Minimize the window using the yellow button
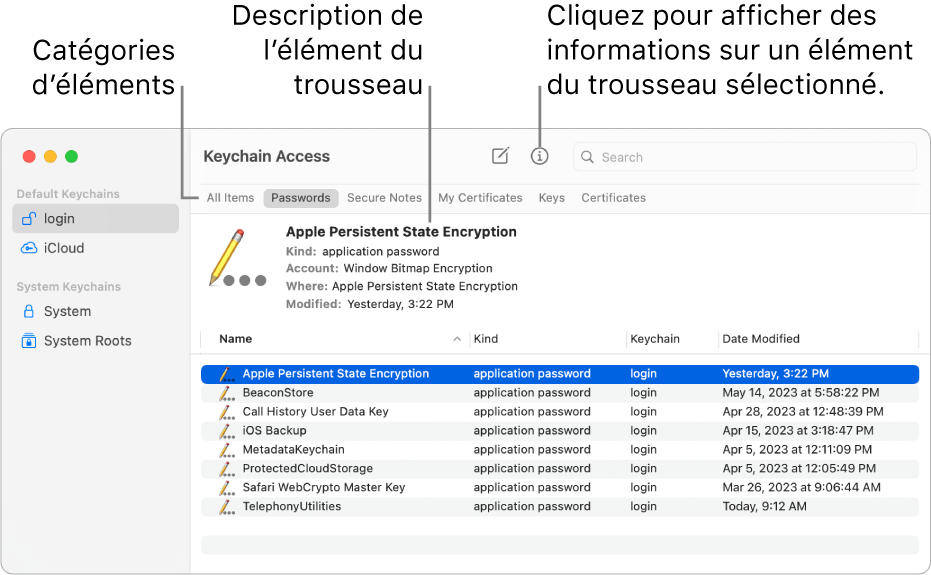Screen dimensions: 931x575 [50, 156]
